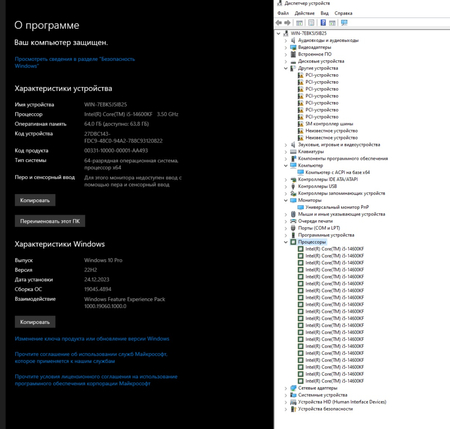
Task: Collapse the Другие устройства node
Action: coord(286,68)
